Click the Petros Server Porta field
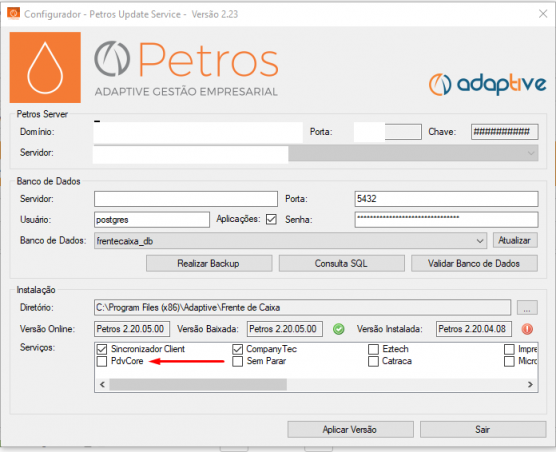Screen dimensions: 556x452 388,132
